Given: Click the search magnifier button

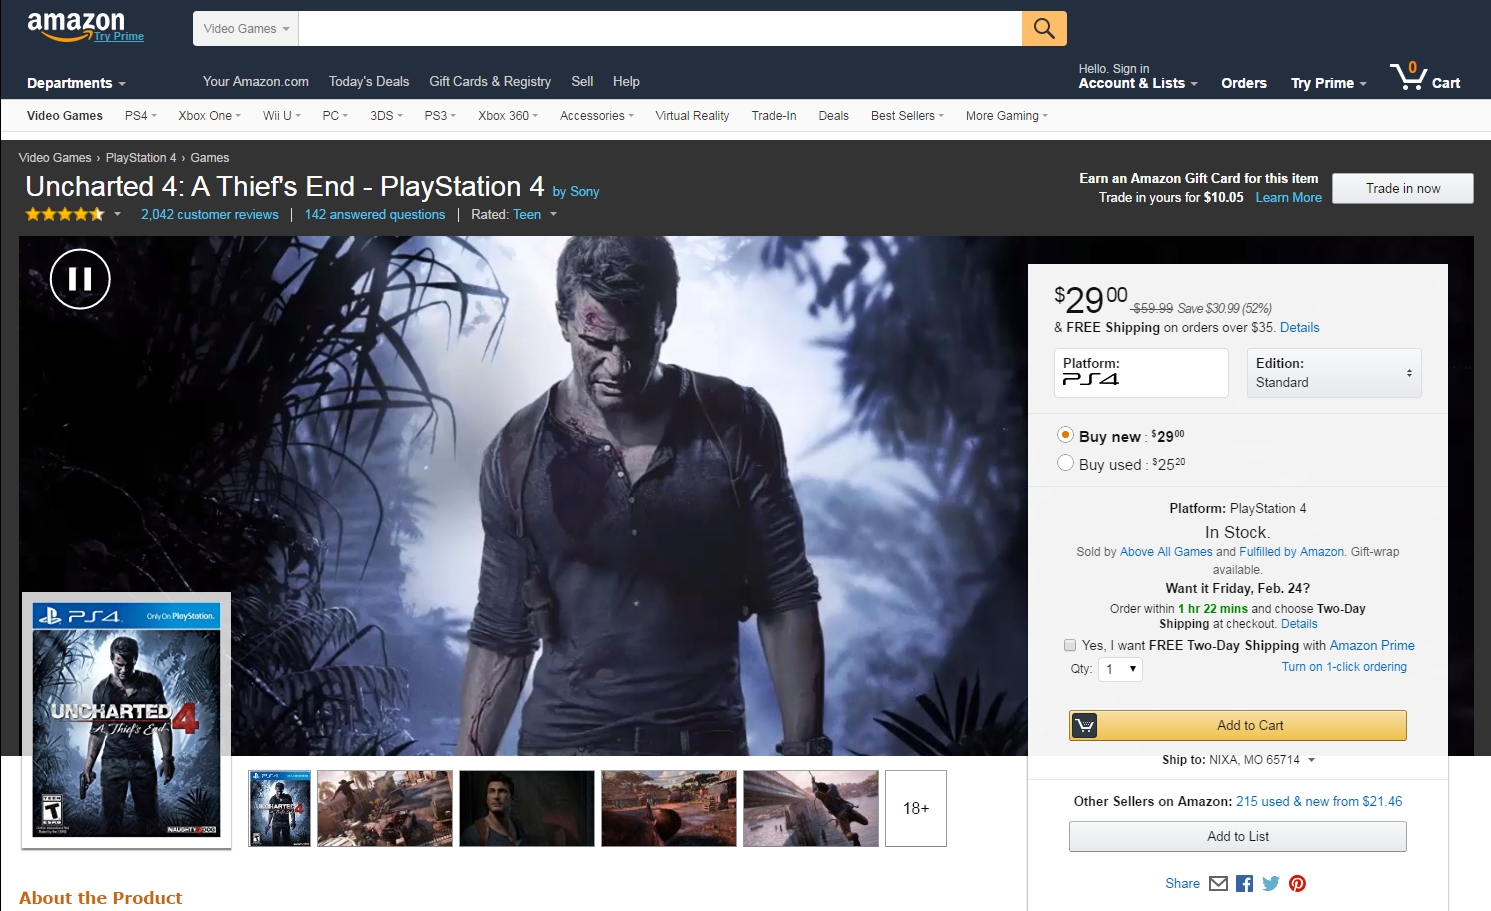Looking at the screenshot, I should coord(1044,28).
